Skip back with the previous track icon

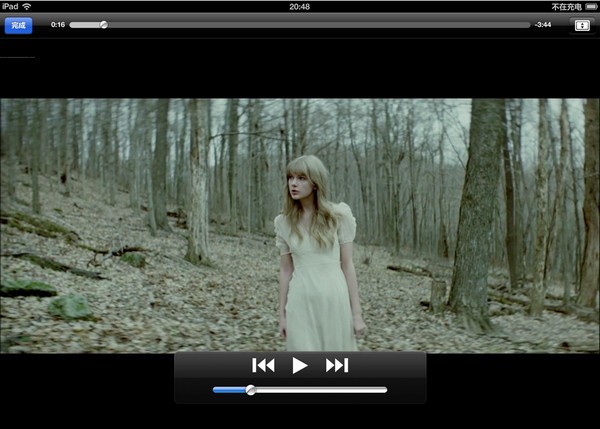tap(263, 366)
